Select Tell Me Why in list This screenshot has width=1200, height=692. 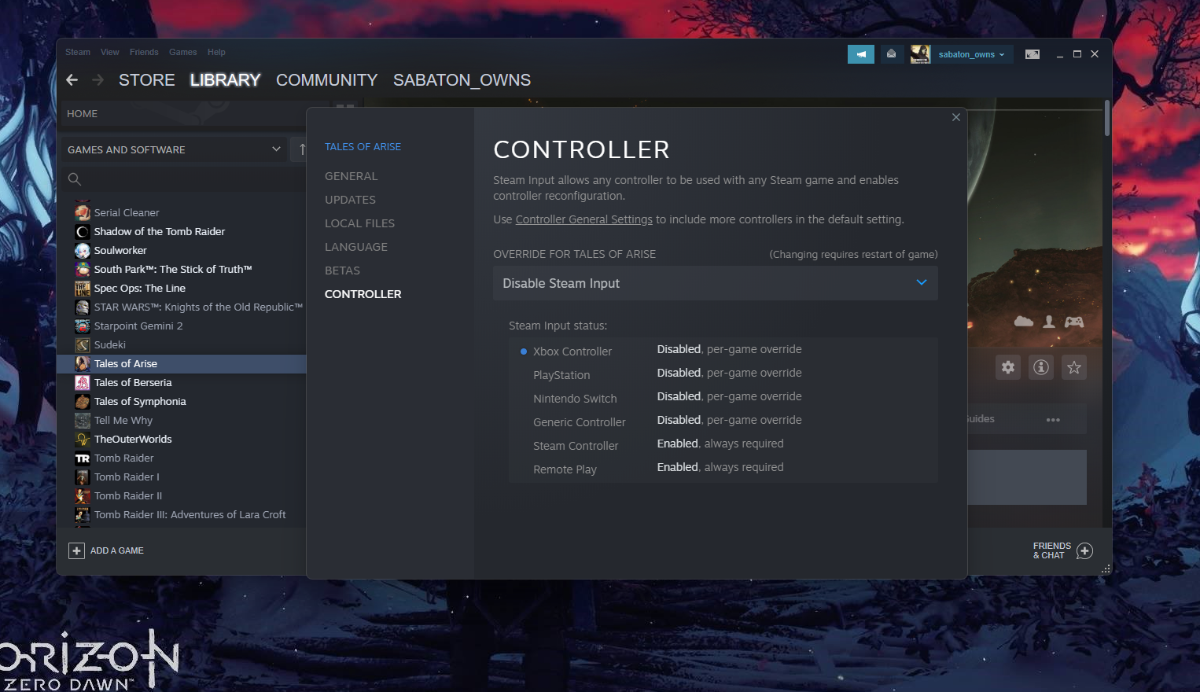[123, 420]
